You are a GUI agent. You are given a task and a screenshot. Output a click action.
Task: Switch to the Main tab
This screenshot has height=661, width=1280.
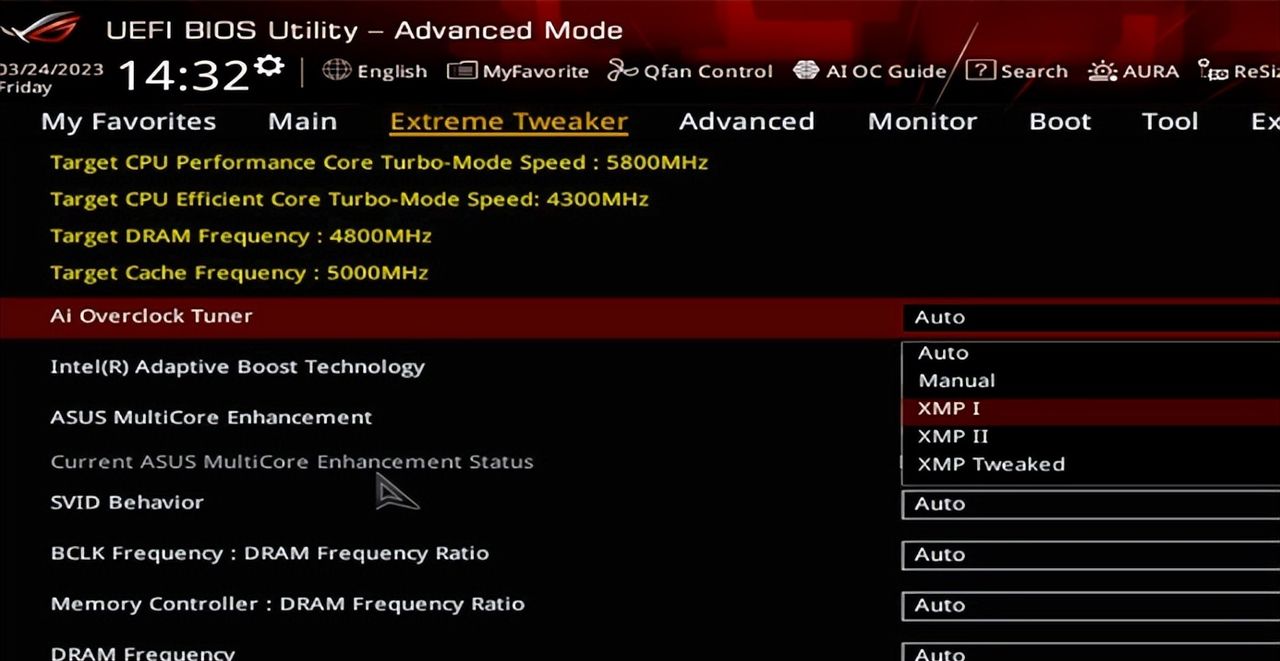point(302,122)
